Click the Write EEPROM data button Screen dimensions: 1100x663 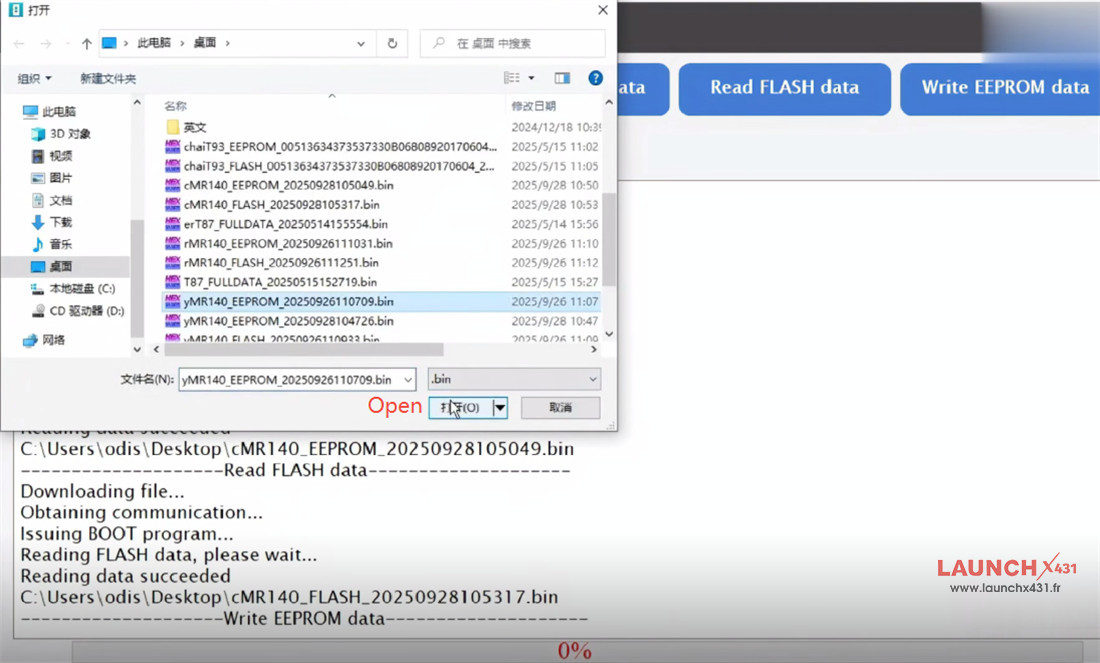click(x=1004, y=88)
